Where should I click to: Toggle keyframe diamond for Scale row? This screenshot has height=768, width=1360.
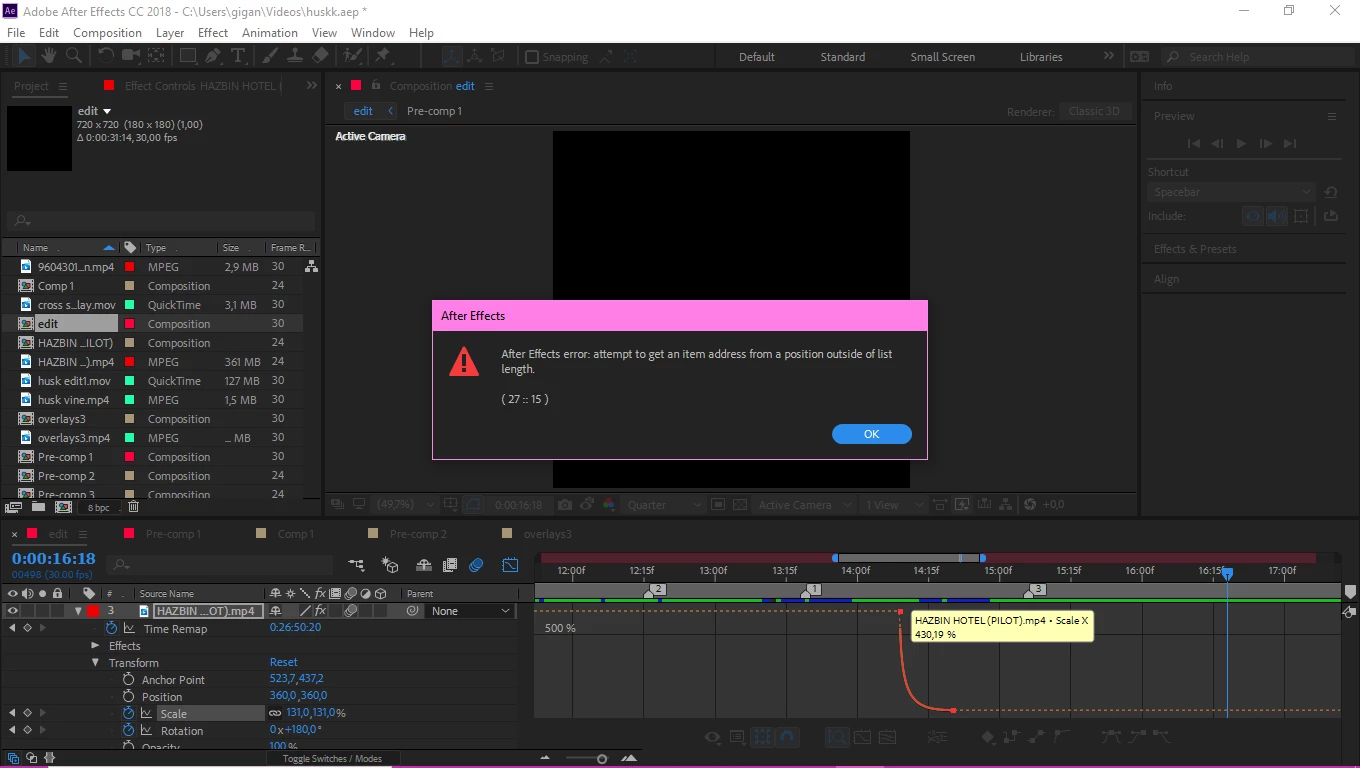tap(27, 713)
